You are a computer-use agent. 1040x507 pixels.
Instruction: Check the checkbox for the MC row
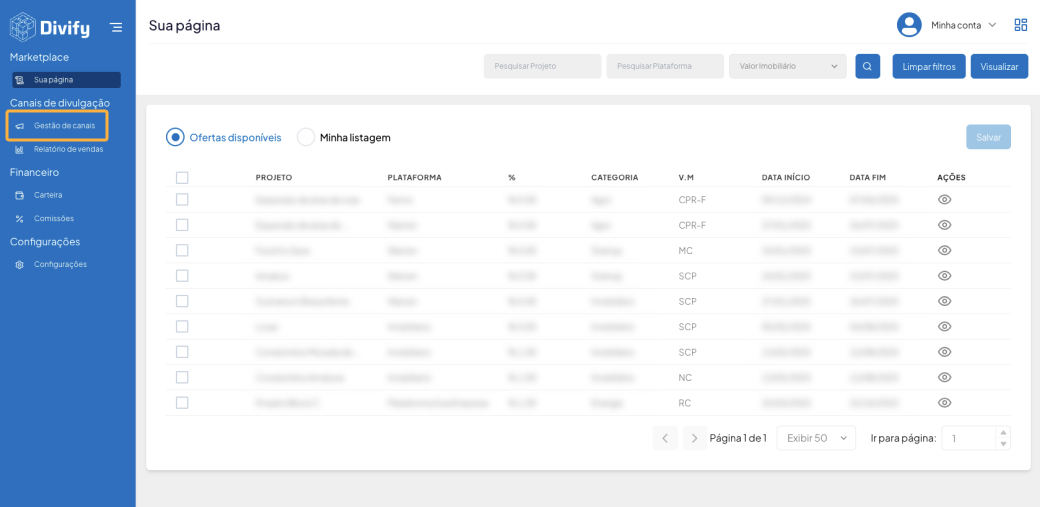coord(182,250)
